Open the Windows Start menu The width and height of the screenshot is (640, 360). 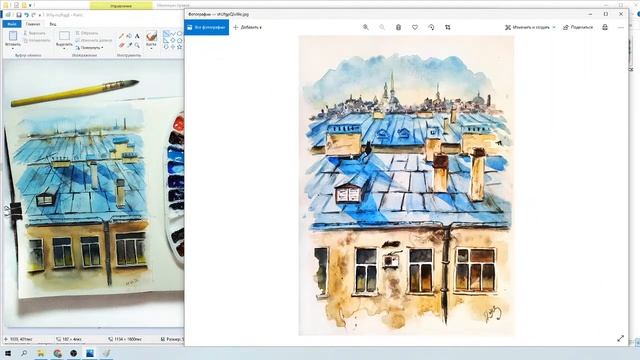click(x=7, y=353)
